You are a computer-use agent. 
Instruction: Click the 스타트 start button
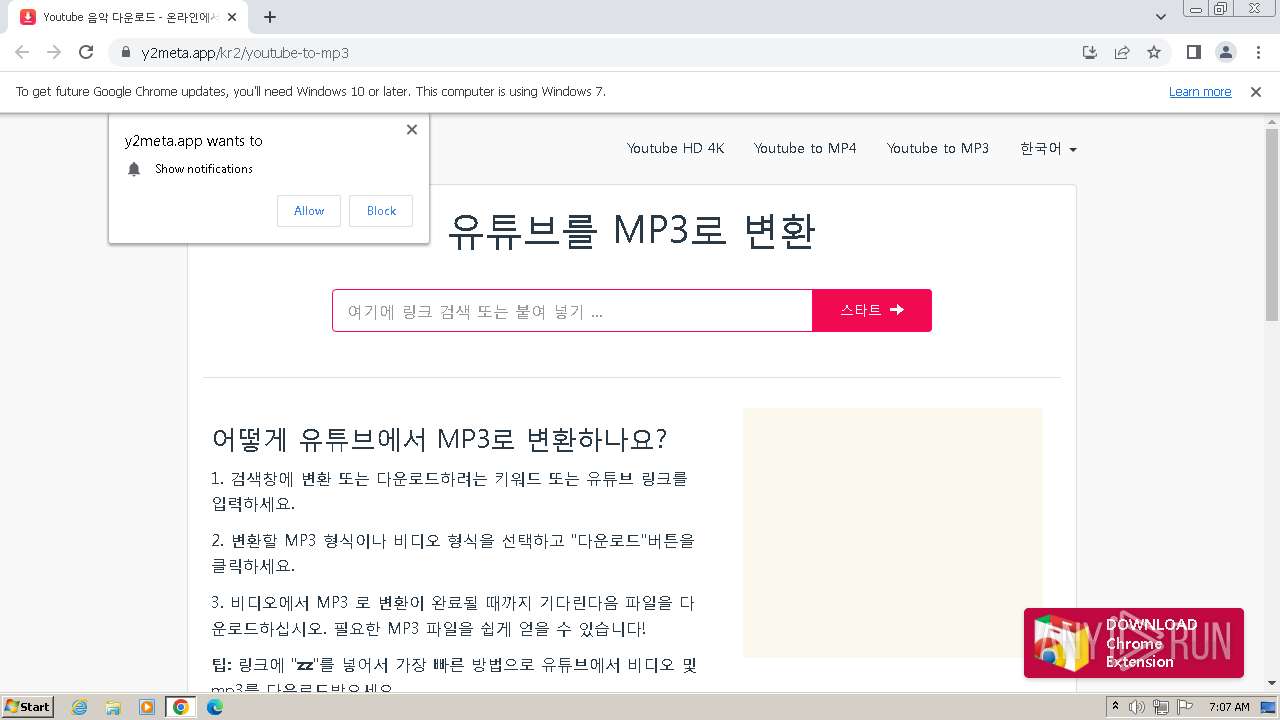[x=872, y=310]
